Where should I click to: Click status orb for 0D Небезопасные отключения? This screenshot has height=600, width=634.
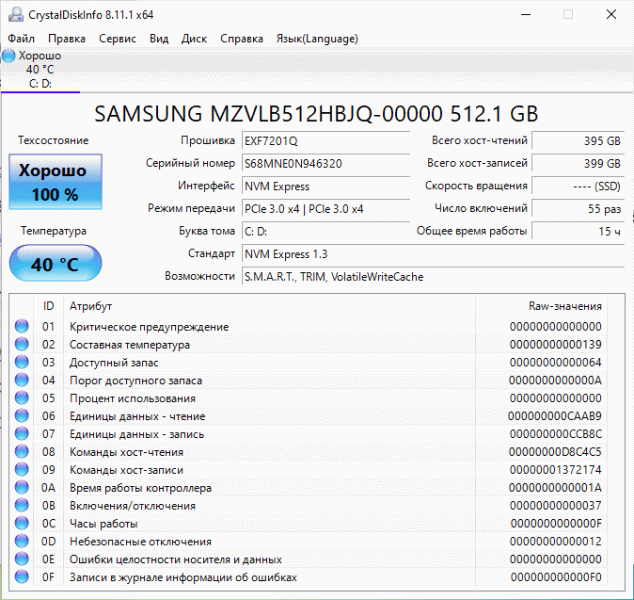(x=21, y=541)
